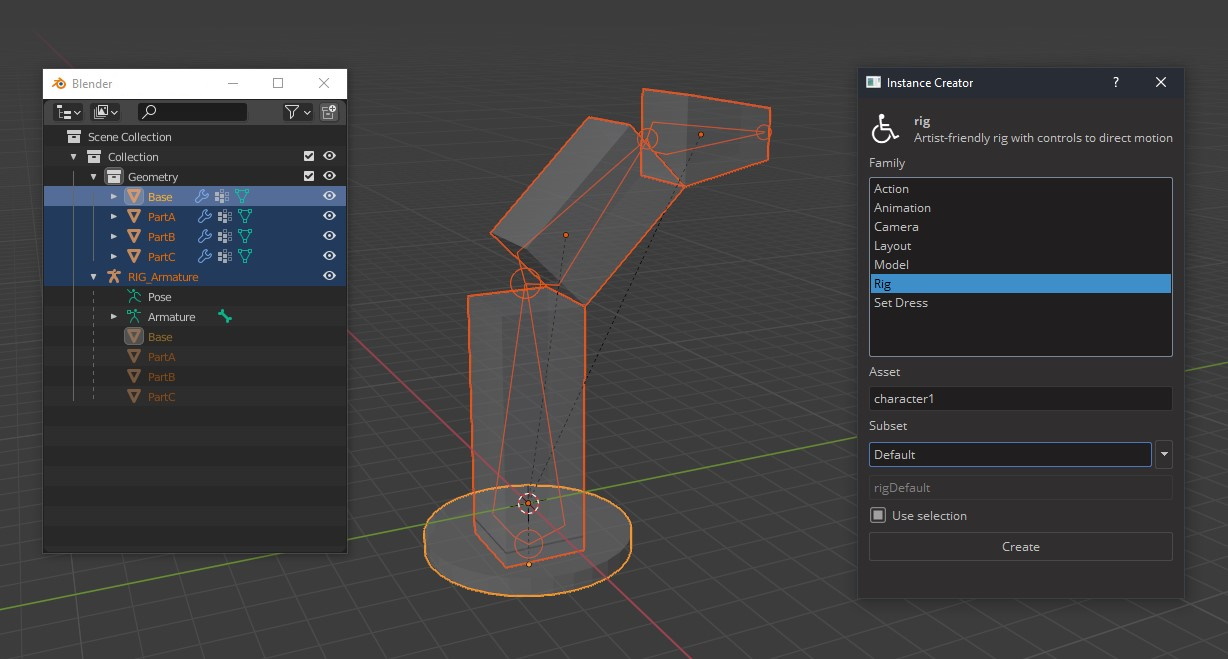Expand the PartB object row

pos(114,237)
